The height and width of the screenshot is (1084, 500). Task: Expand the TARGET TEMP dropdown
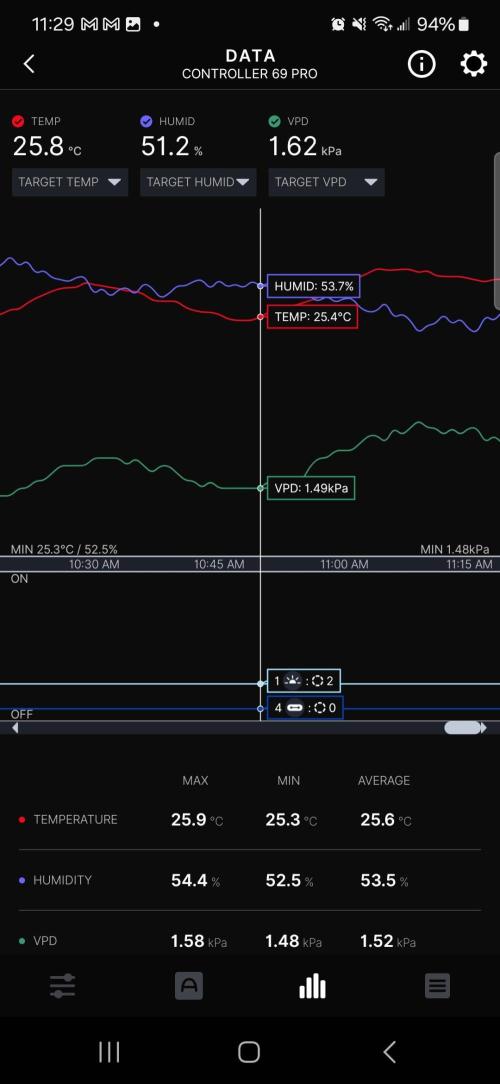70,183
